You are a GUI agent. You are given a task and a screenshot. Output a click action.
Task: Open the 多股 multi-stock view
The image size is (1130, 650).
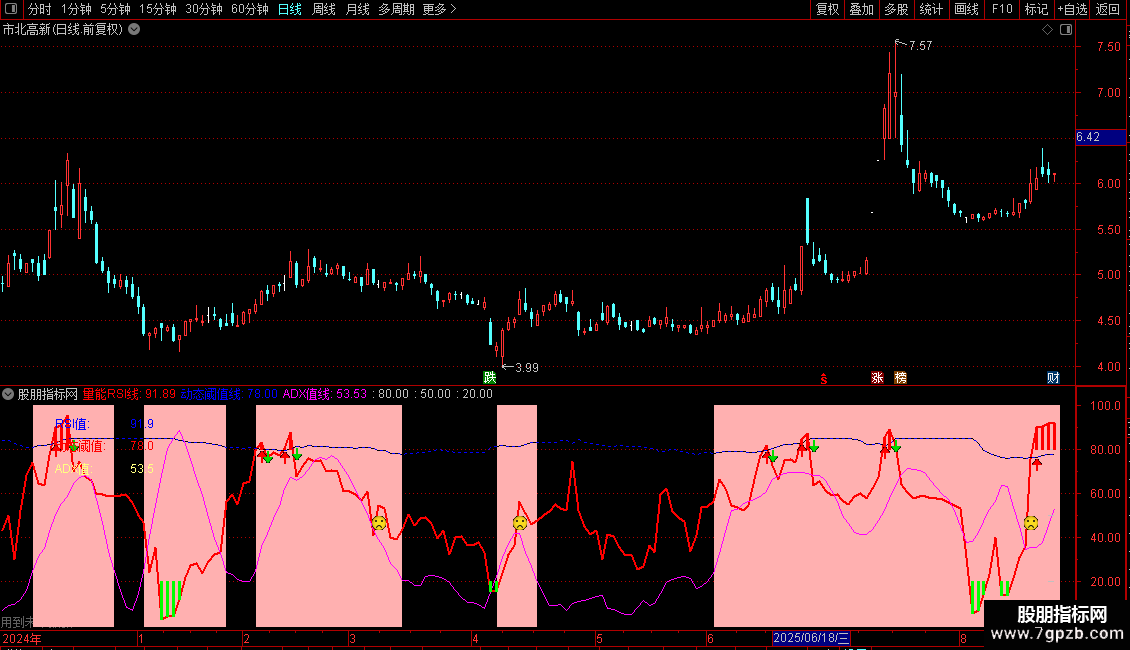(x=897, y=9)
